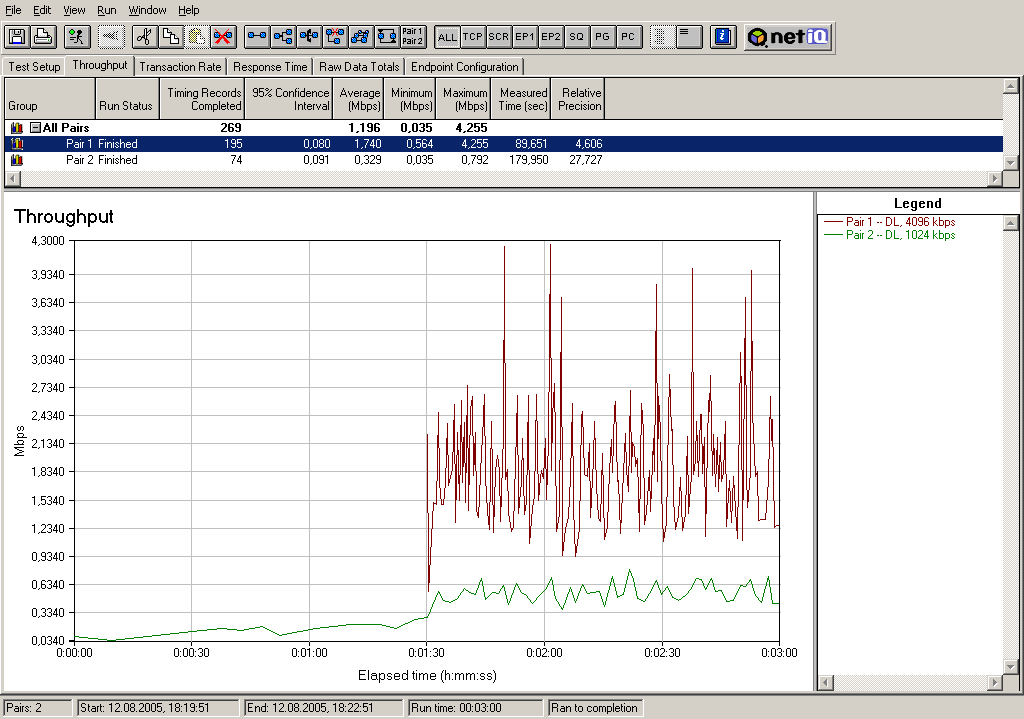
Task: Toggle the ALL pairs filter button
Action: [447, 37]
